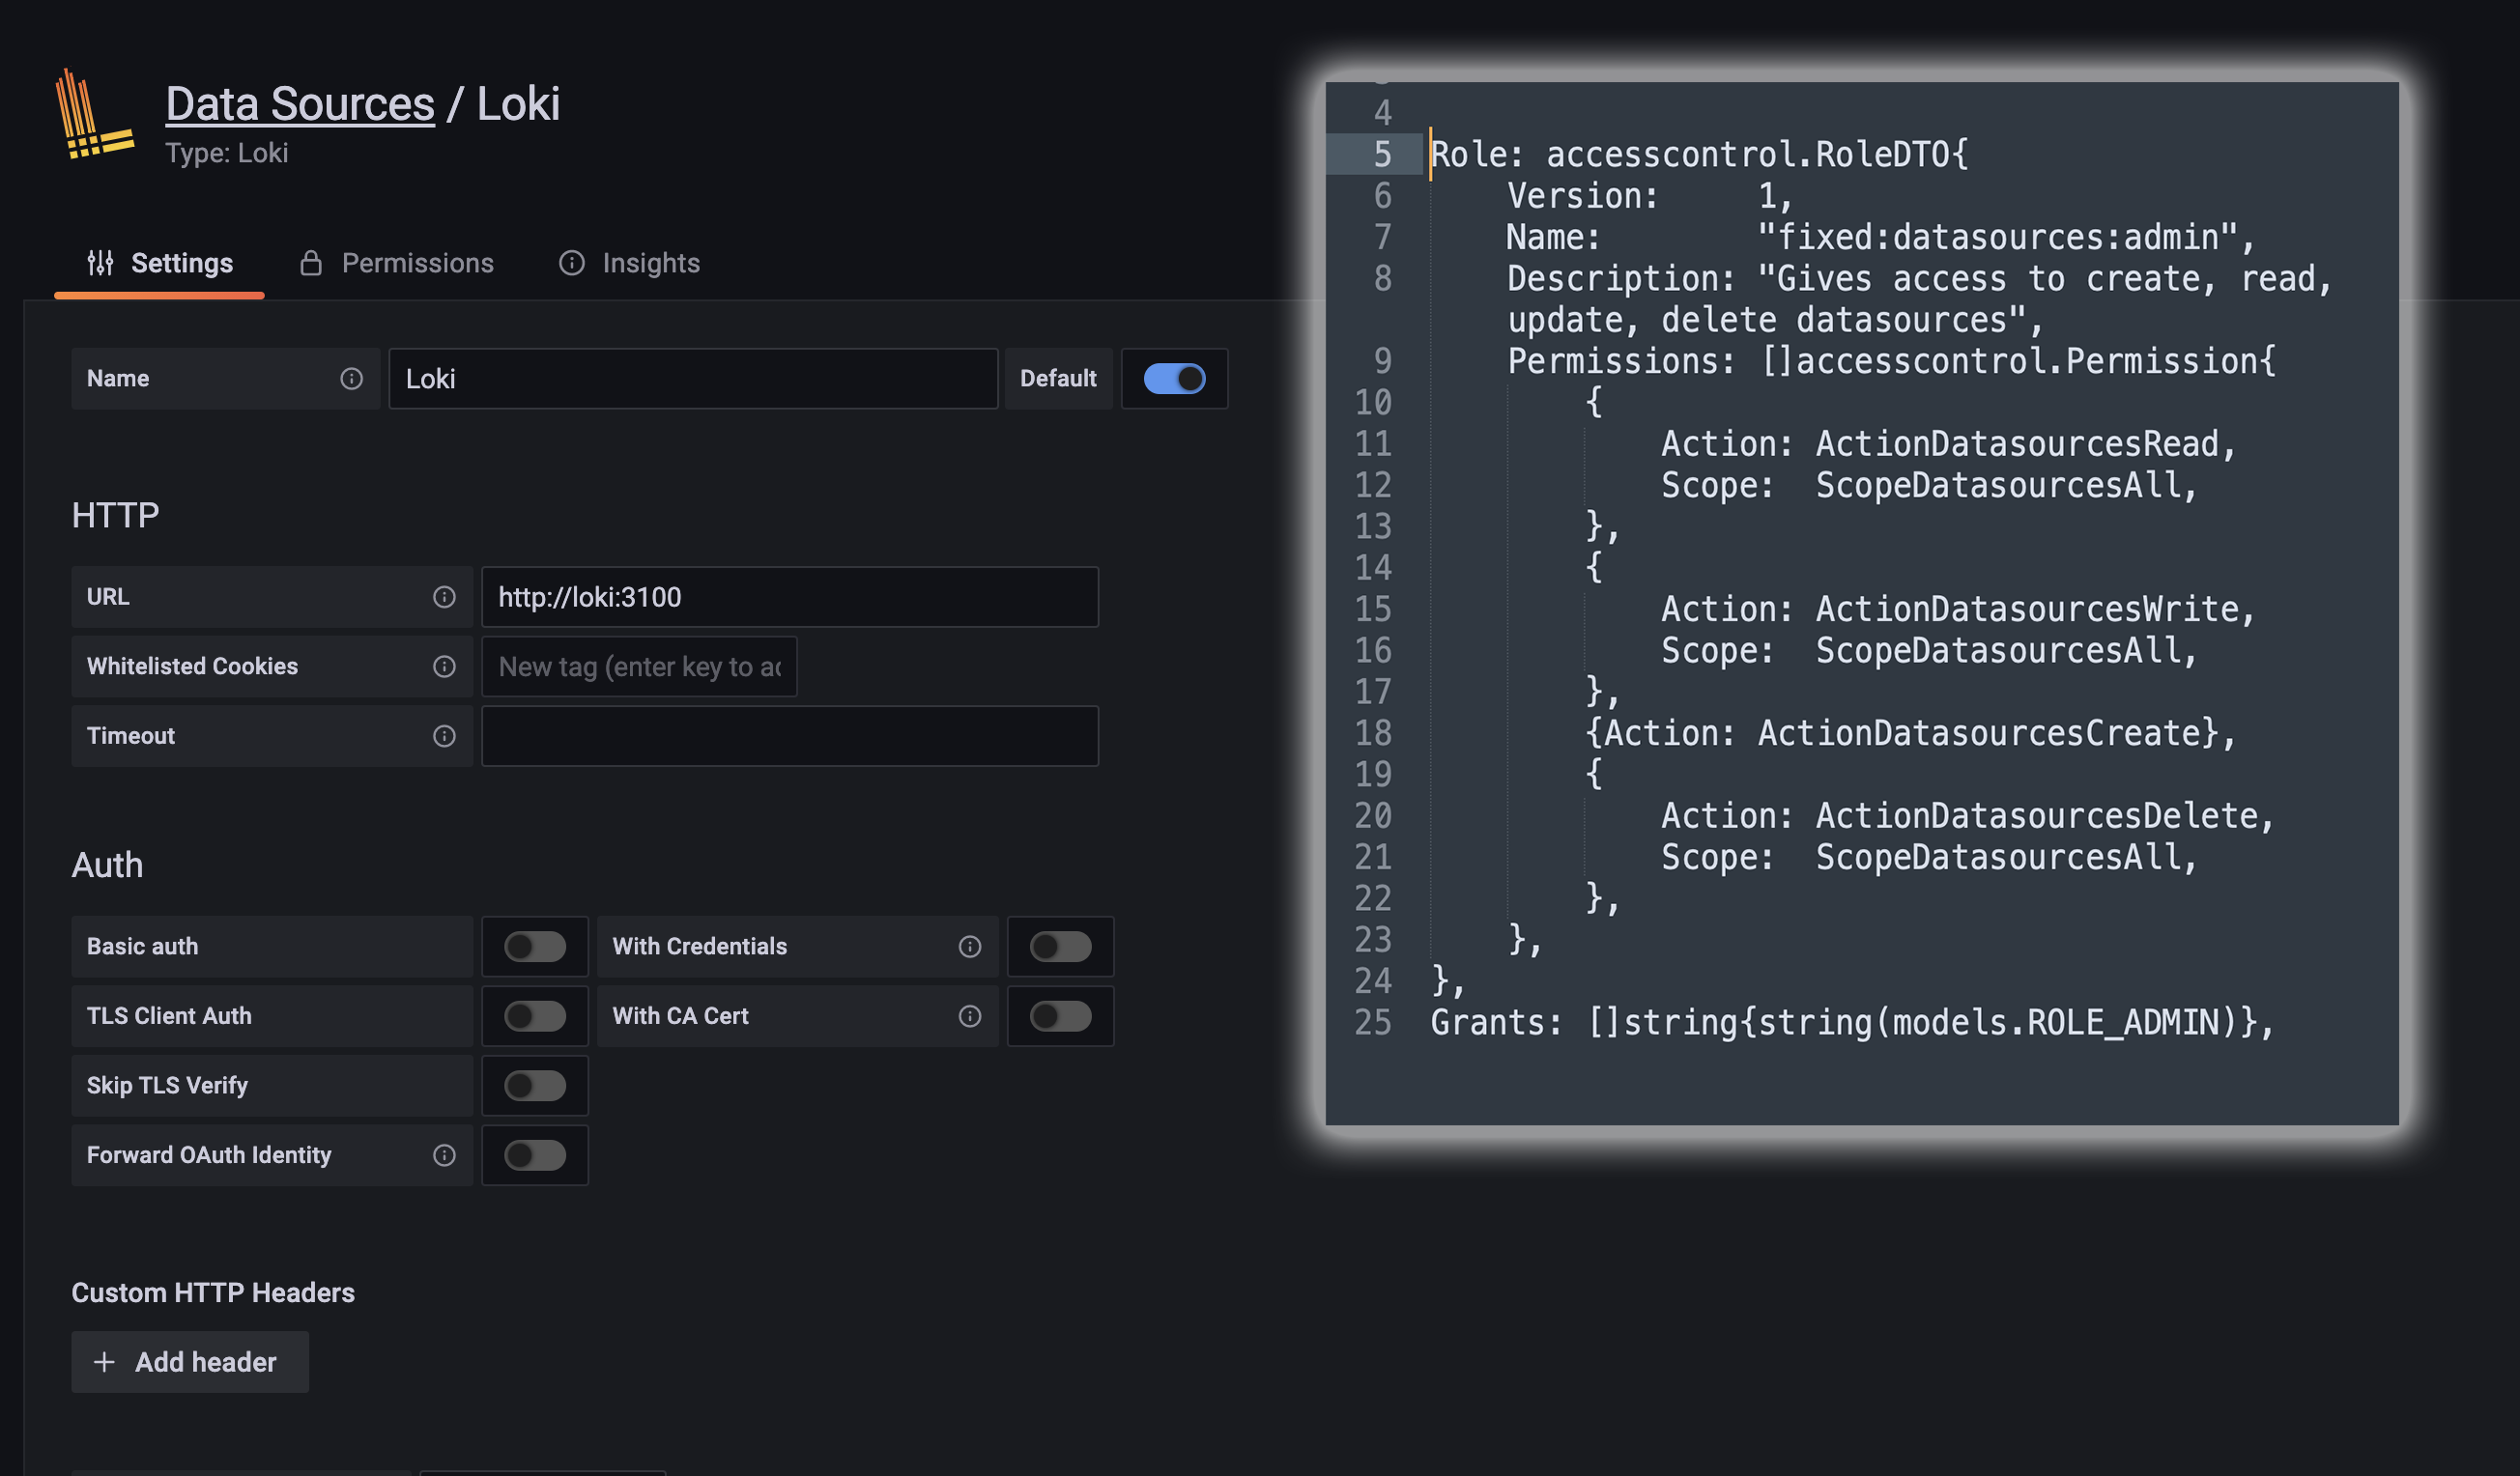Click the Loki logo icon

tap(94, 114)
